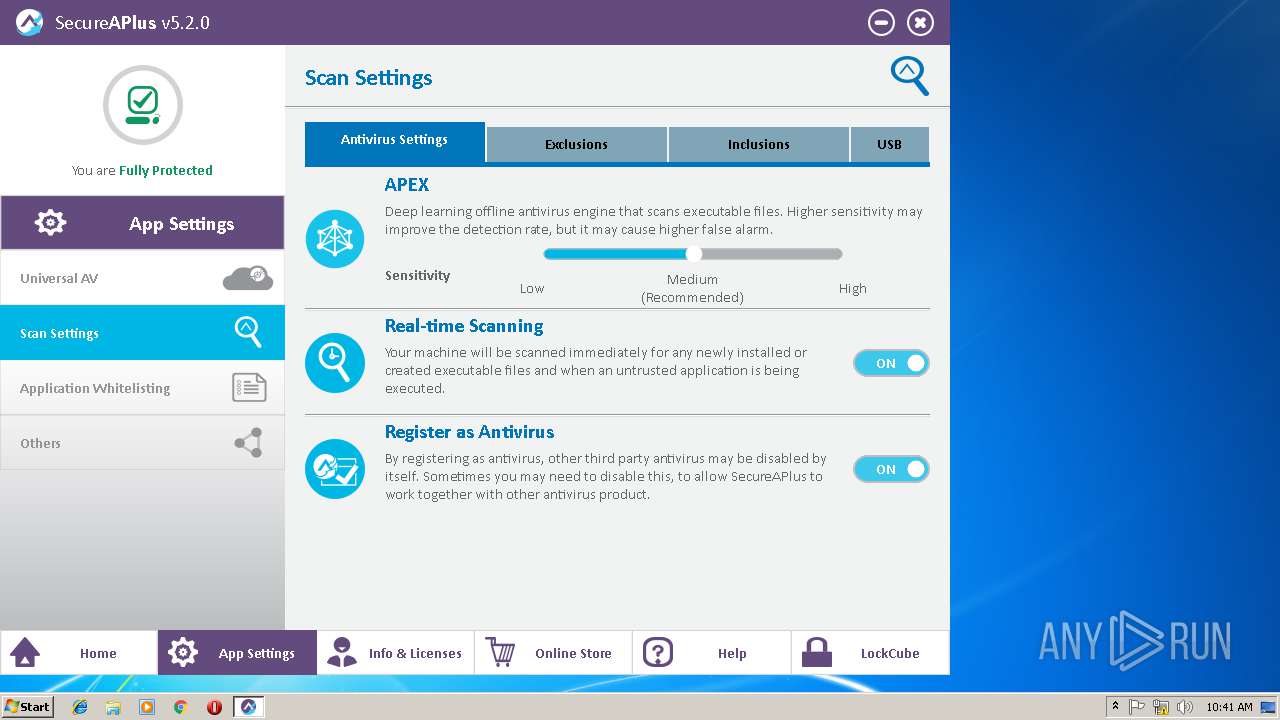This screenshot has width=1280, height=720.
Task: Show hidden system tray icons
Action: tap(1115, 707)
